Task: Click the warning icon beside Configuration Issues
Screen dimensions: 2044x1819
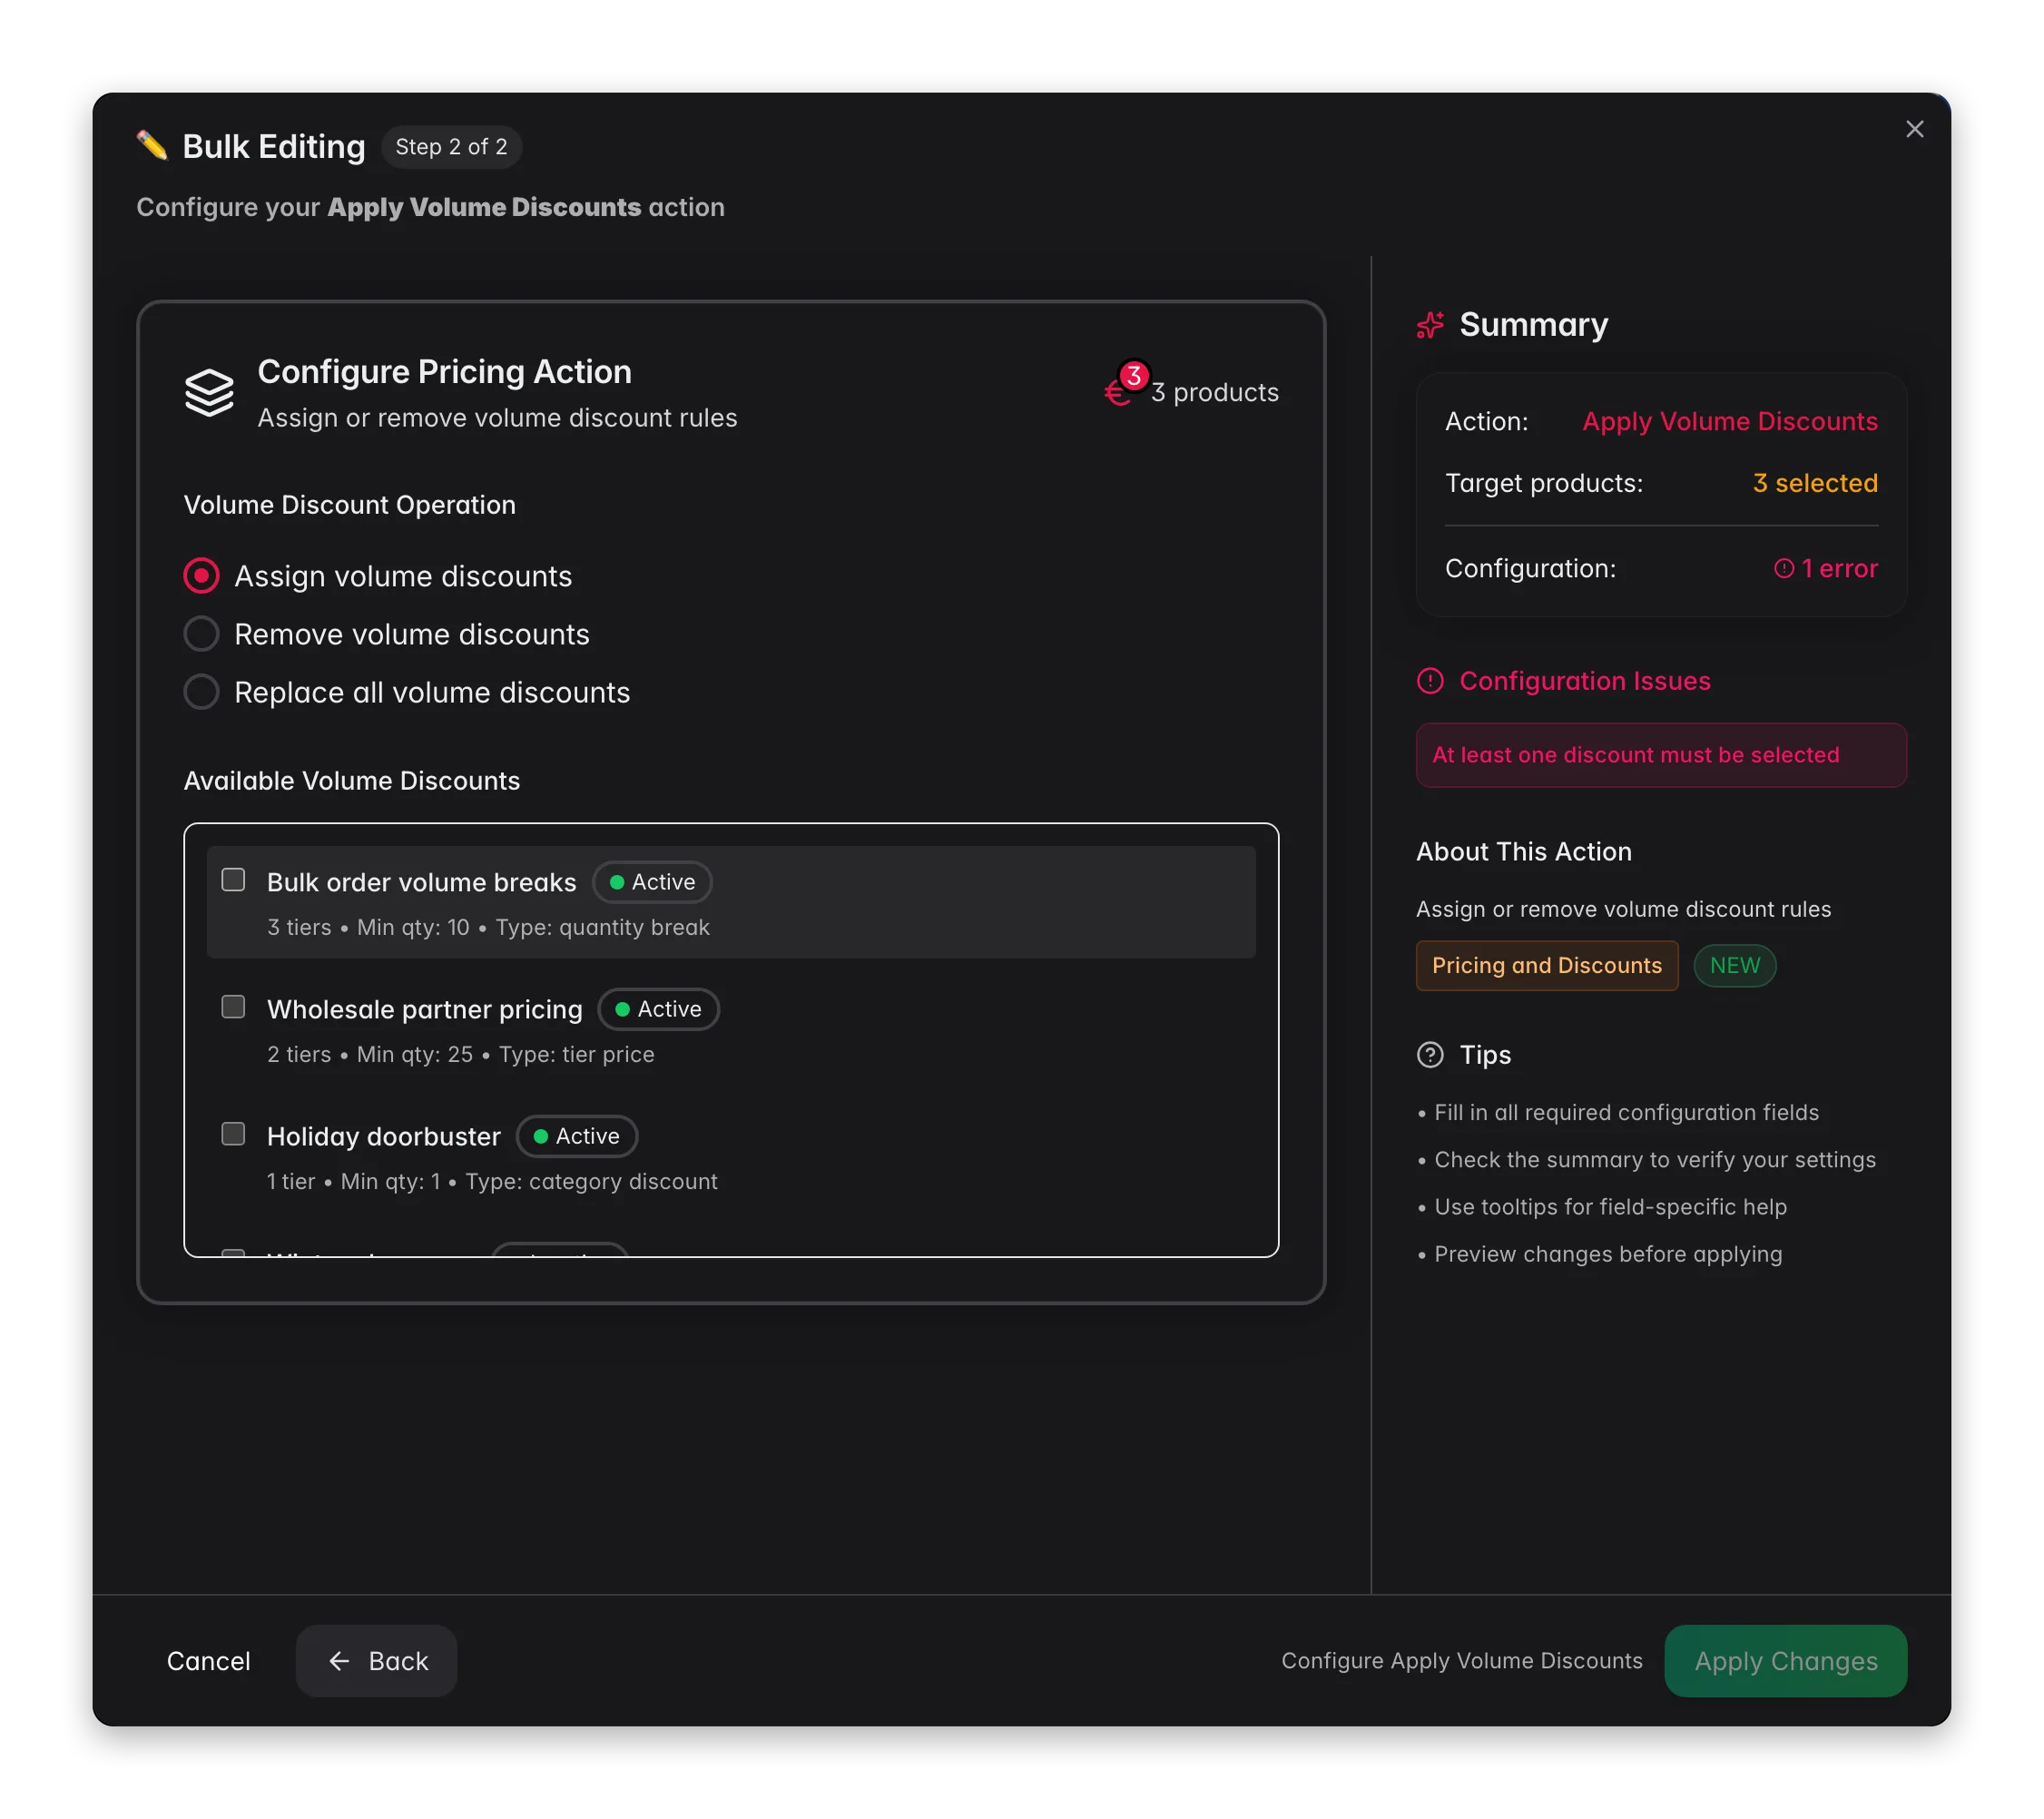Action: 1430,681
